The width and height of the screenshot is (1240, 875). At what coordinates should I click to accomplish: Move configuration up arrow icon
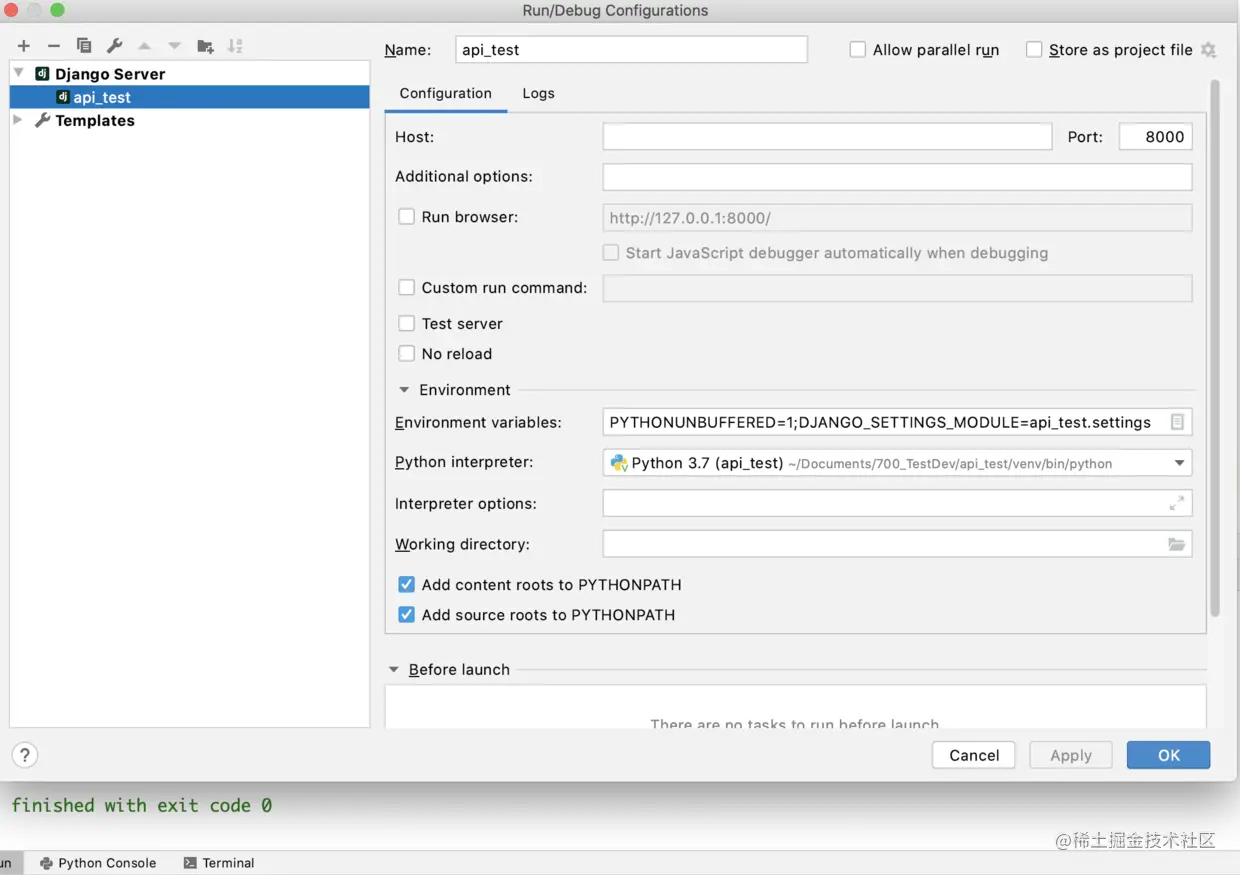(x=144, y=46)
